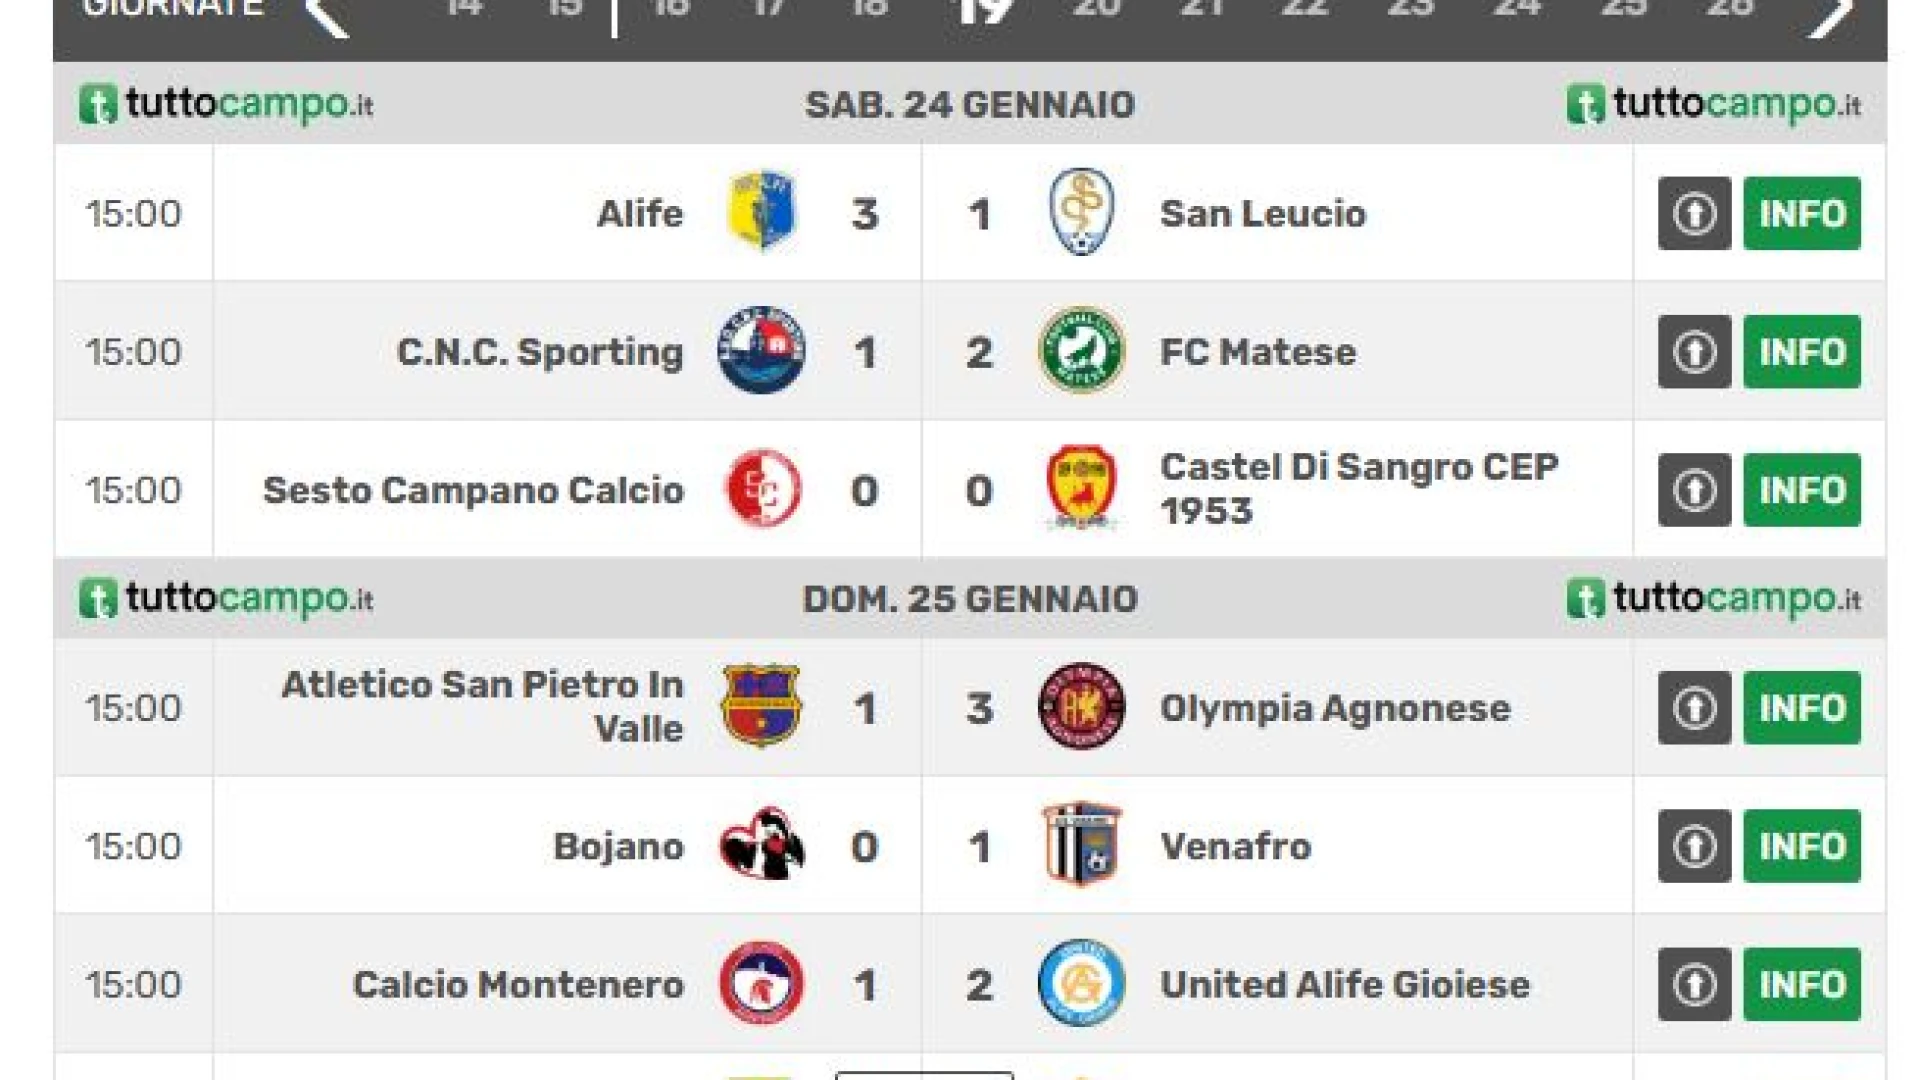Screen dimensions: 1920x1080
Task: Click the FC Matese team crest
Action: coord(1081,350)
